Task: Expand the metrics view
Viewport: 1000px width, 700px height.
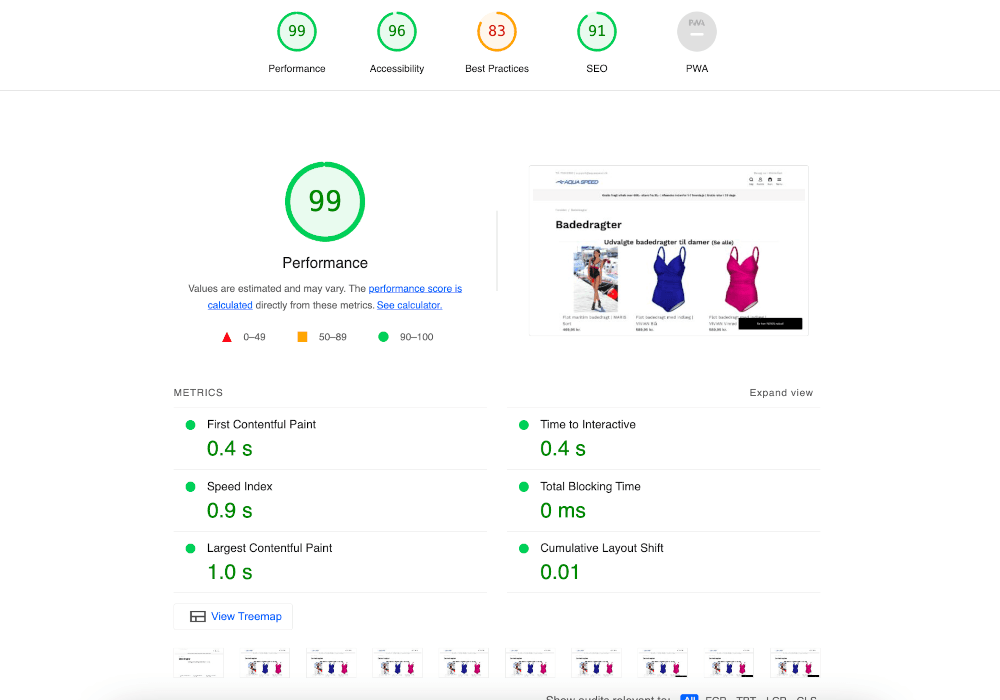Action: point(781,393)
